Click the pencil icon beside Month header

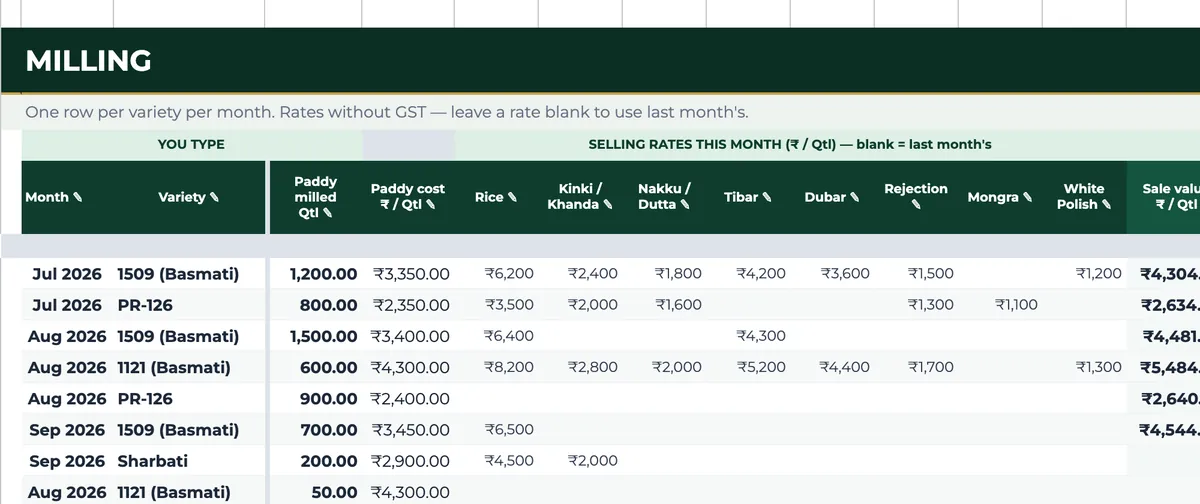click(79, 198)
